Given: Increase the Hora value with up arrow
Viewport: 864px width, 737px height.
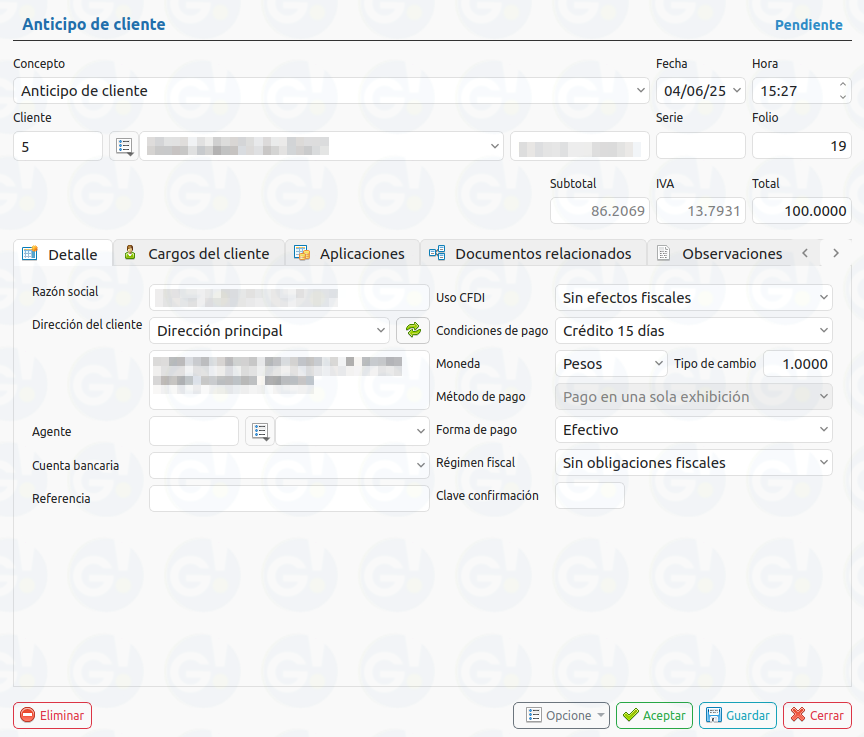Looking at the screenshot, I should tap(843, 84).
